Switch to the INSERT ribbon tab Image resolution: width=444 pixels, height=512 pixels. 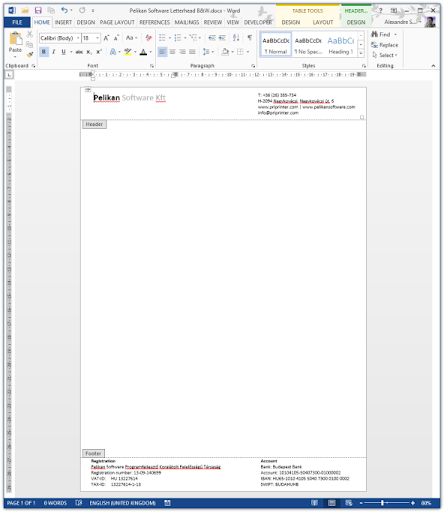tap(63, 22)
